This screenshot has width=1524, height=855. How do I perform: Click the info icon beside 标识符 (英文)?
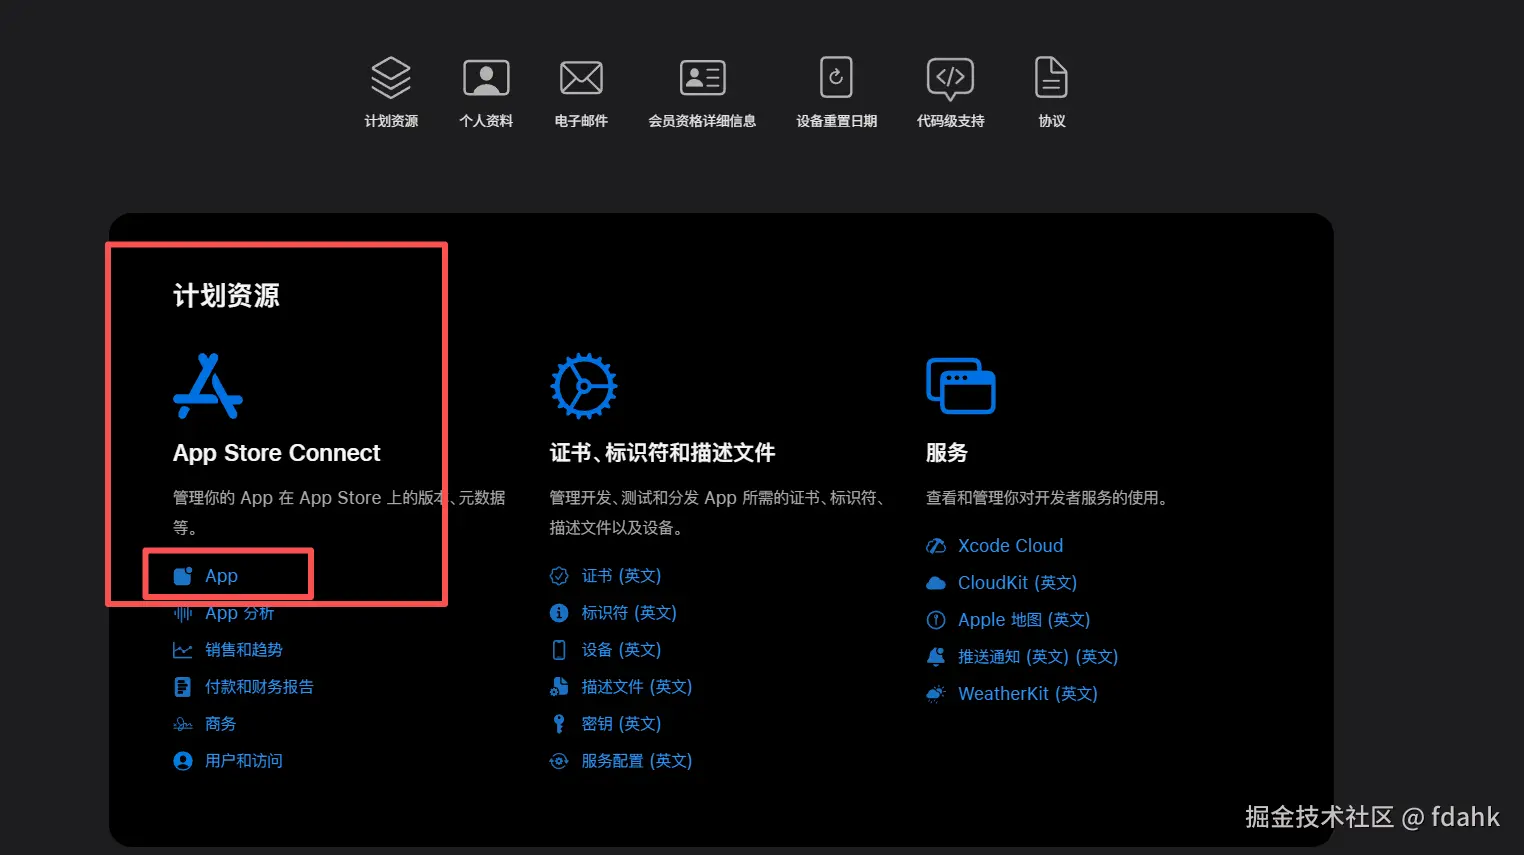click(x=559, y=613)
